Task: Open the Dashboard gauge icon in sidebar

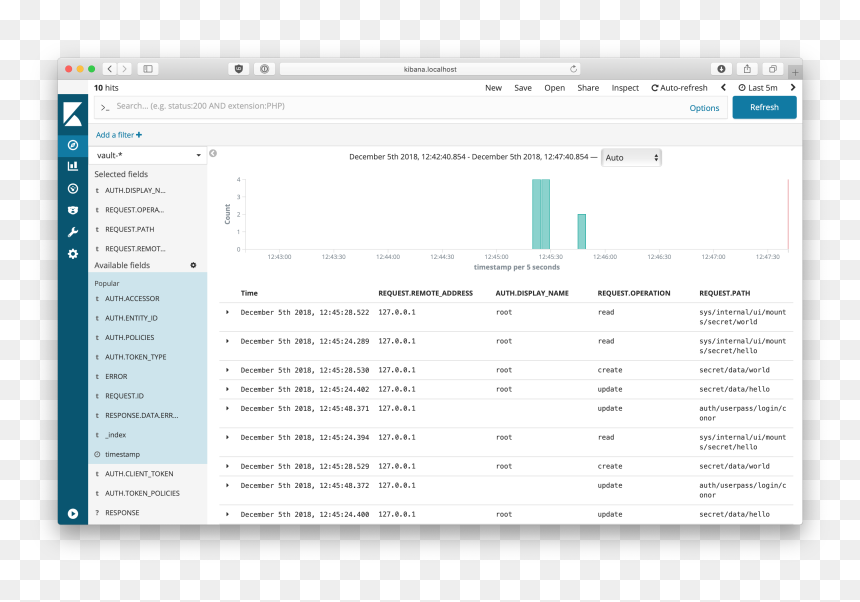Action: 72,189
